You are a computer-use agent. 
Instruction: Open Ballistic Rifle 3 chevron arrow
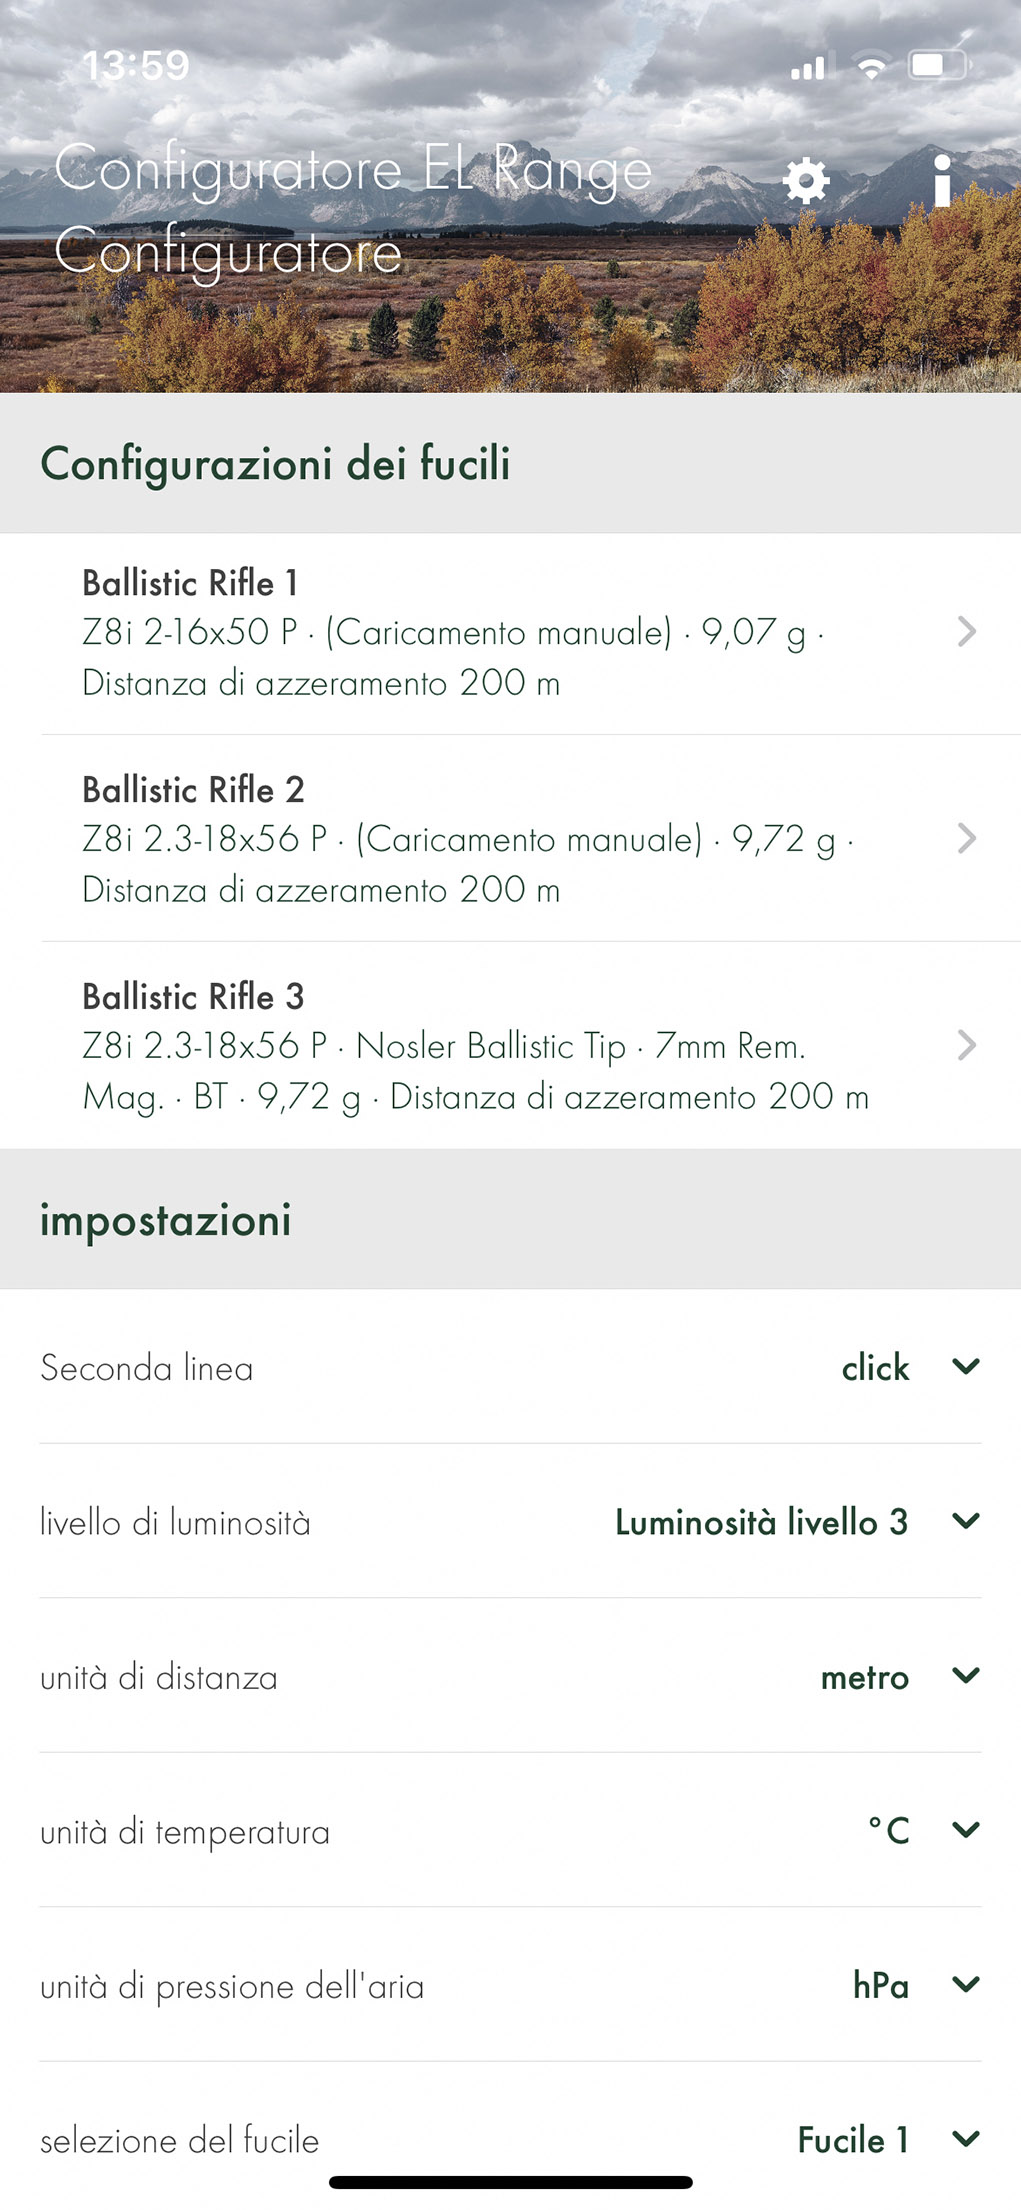coord(966,1045)
